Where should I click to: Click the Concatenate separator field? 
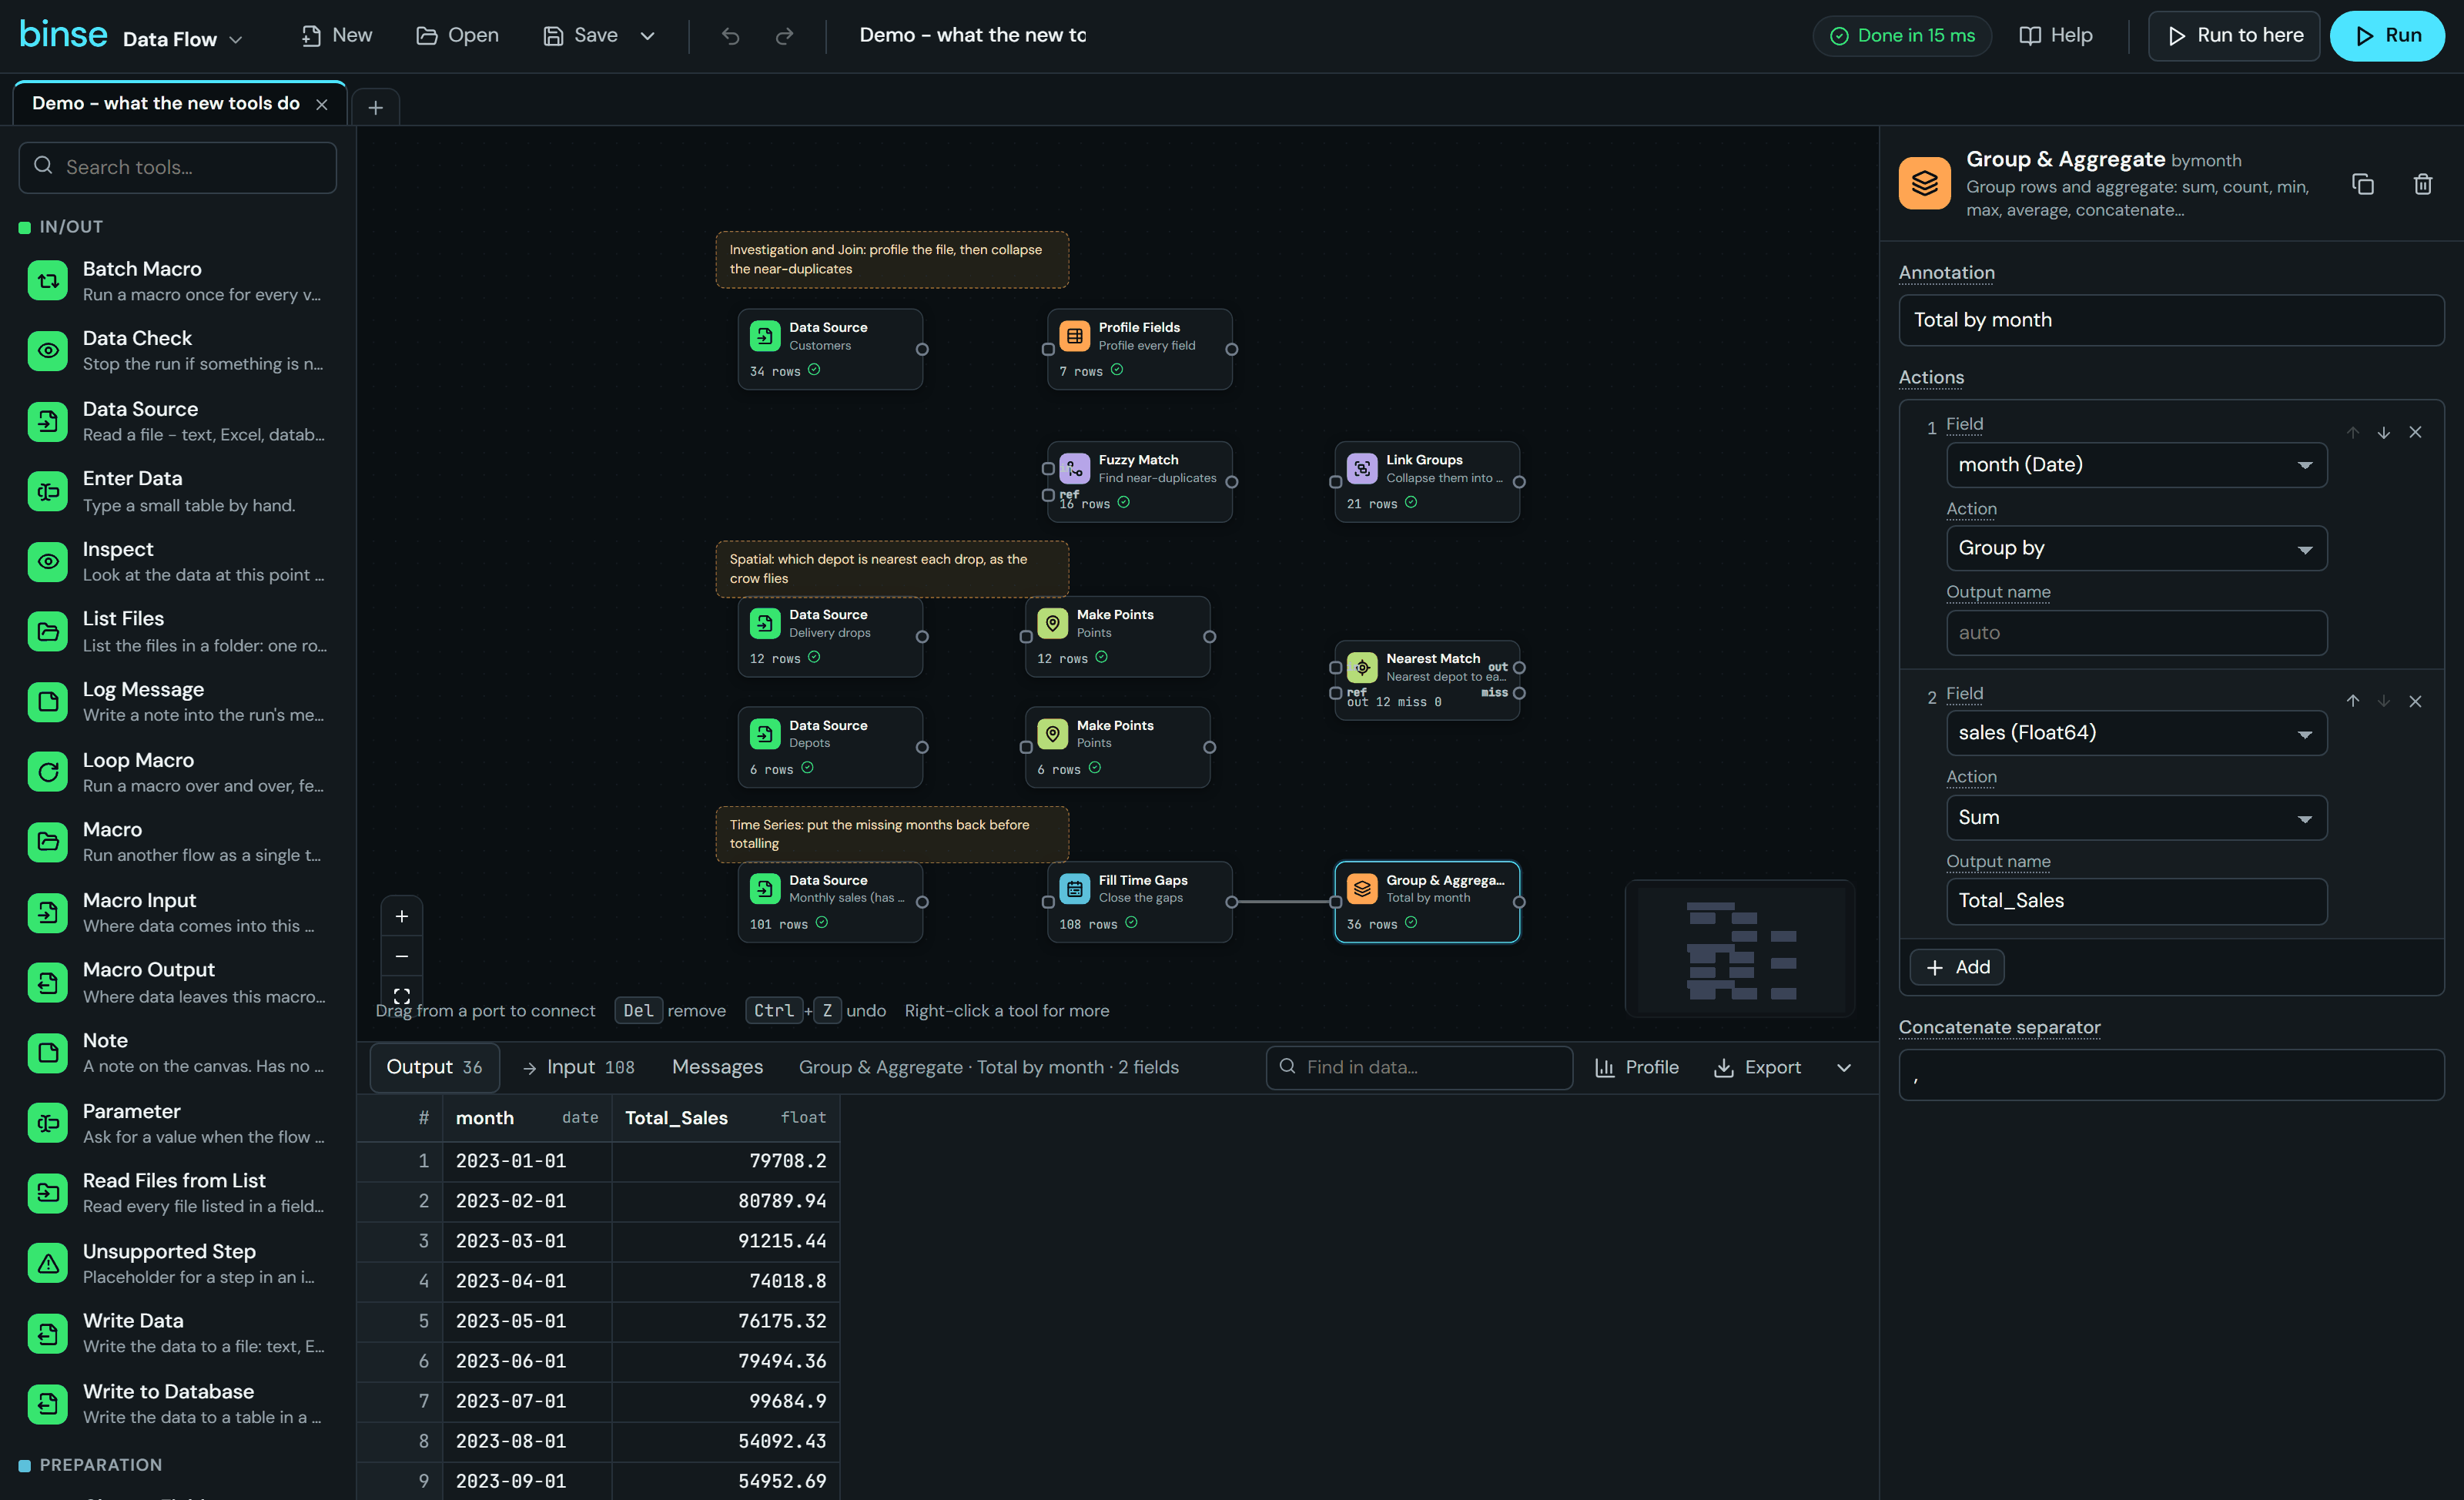(x=2171, y=1075)
